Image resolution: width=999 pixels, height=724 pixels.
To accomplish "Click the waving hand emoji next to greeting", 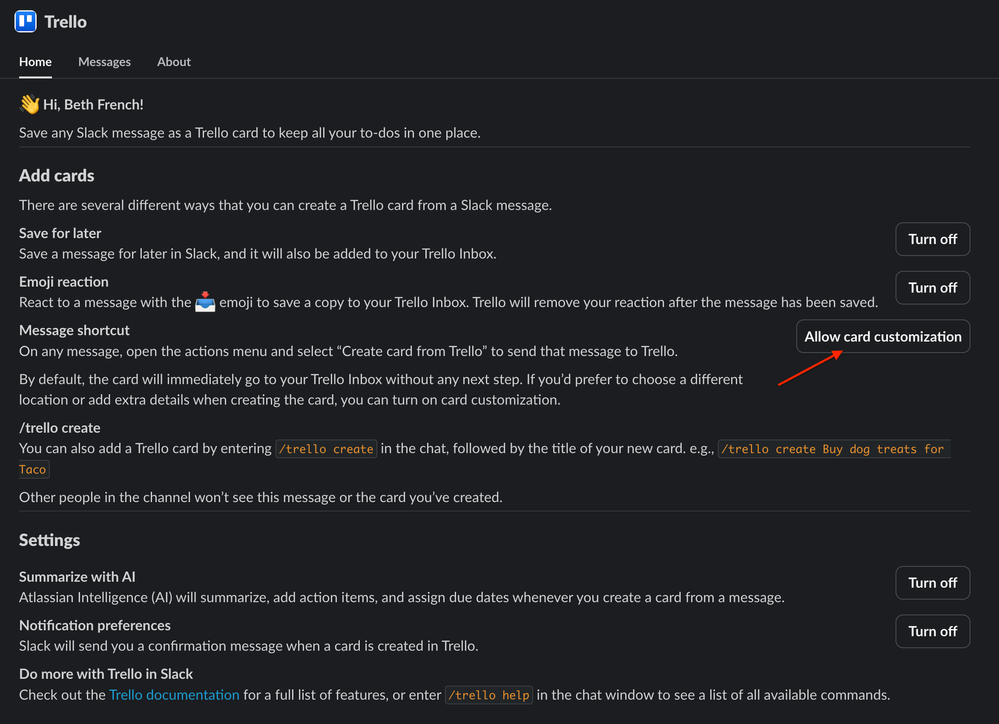I will pos(26,102).
